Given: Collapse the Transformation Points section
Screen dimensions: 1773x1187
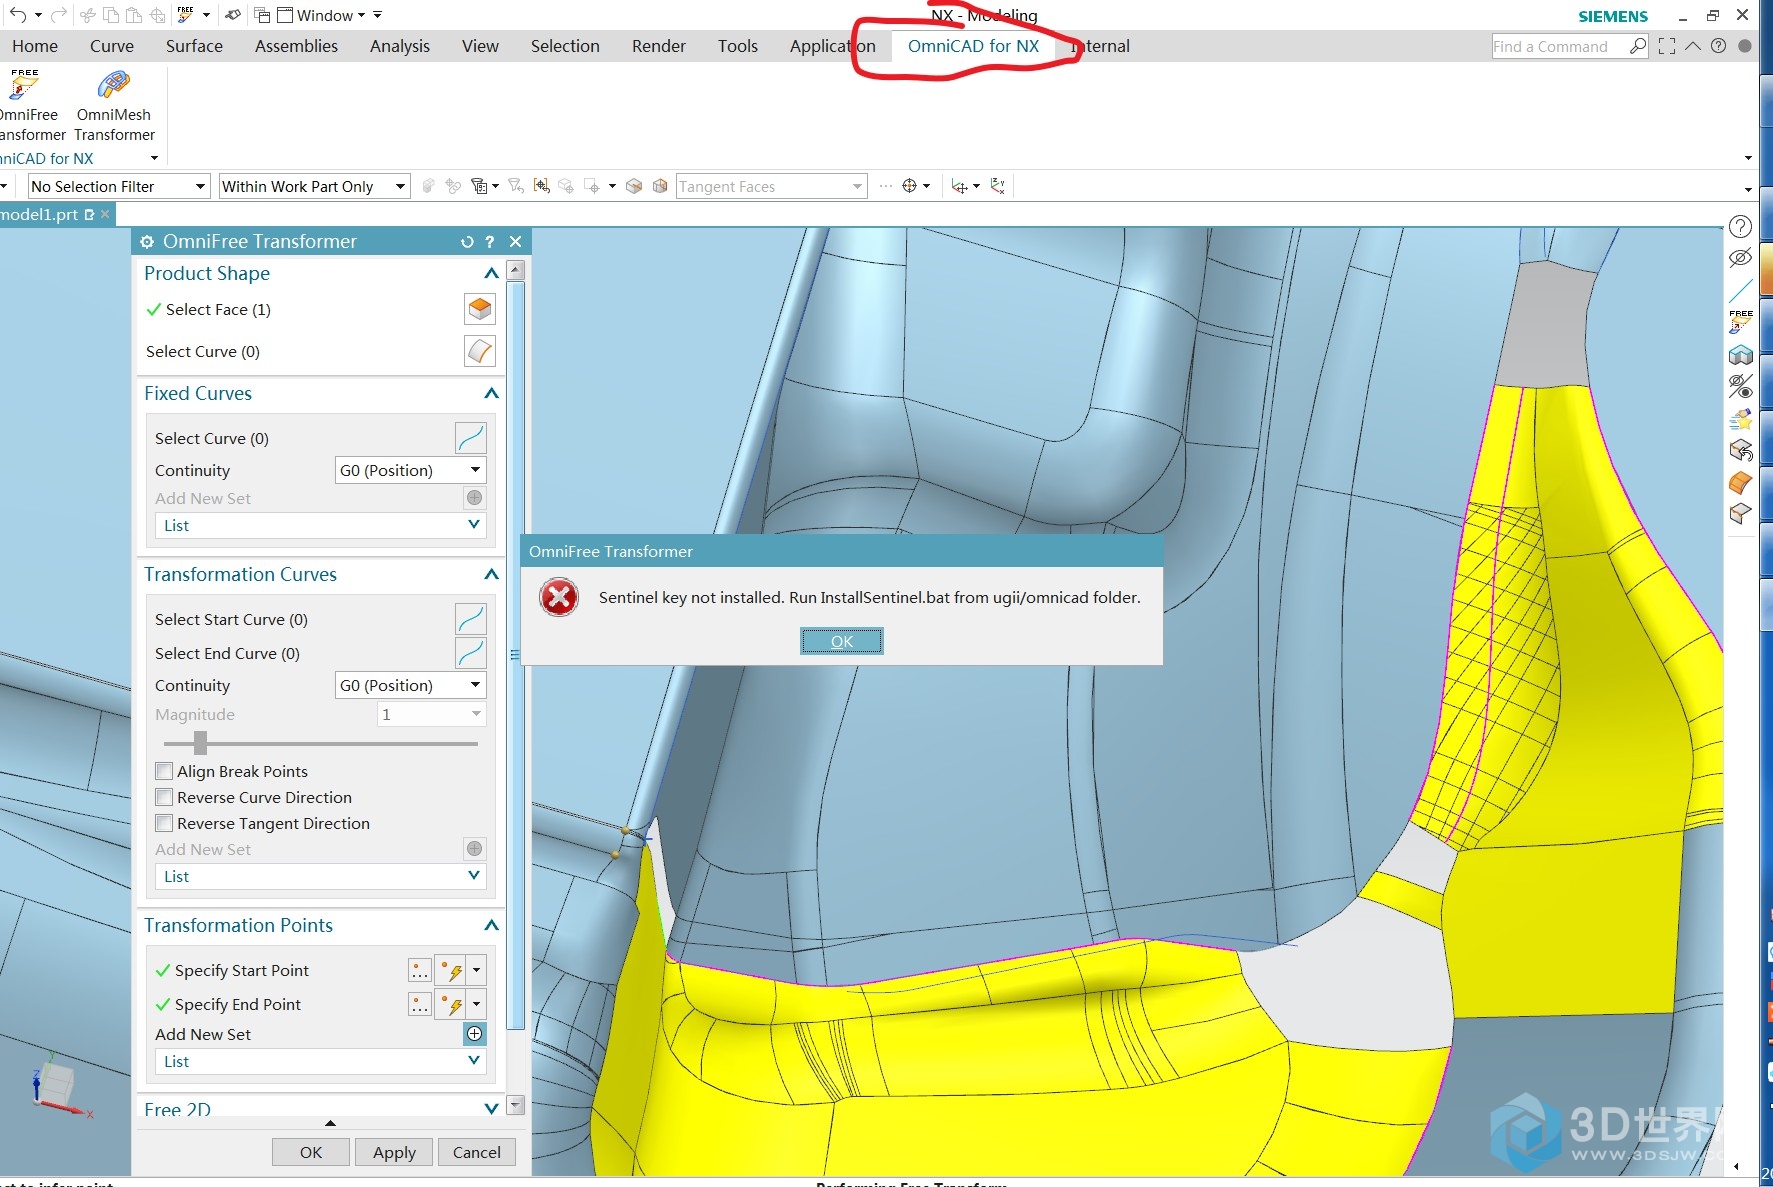Looking at the screenshot, I should tap(491, 925).
